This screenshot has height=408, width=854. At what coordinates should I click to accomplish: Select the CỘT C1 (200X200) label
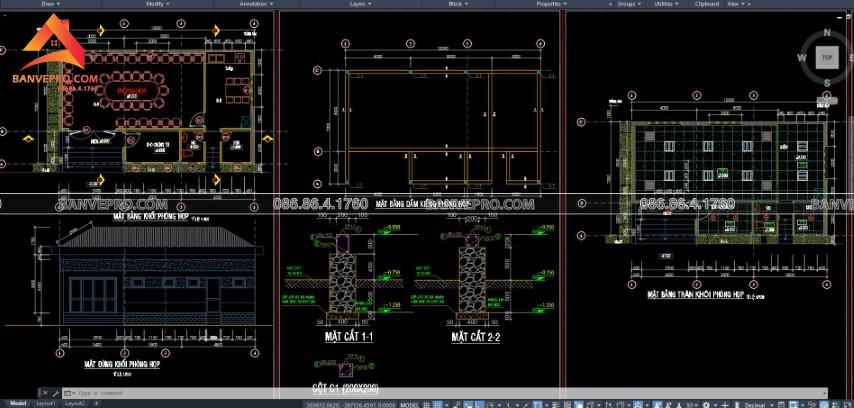point(345,389)
